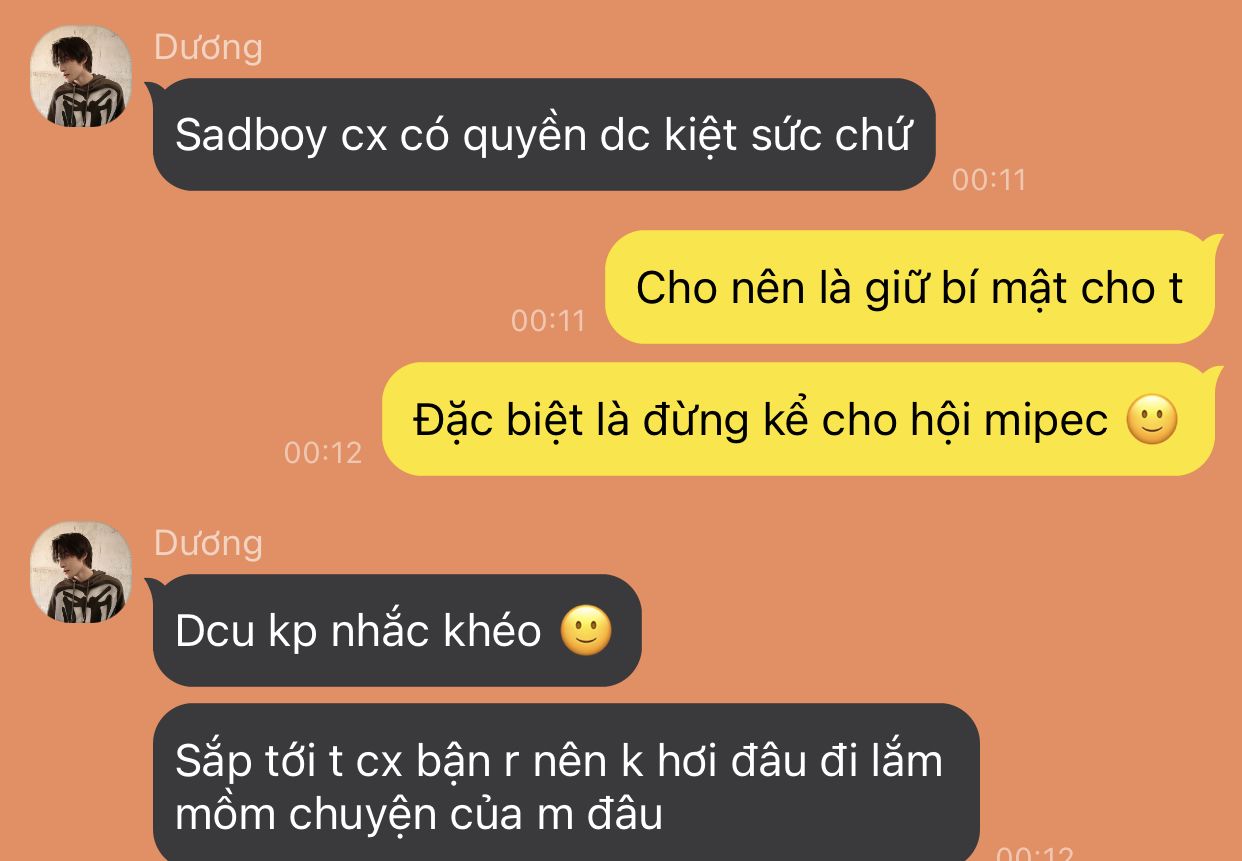
Task: Tap the smiley emoji after 'nhắc khéo'
Action: (586, 631)
